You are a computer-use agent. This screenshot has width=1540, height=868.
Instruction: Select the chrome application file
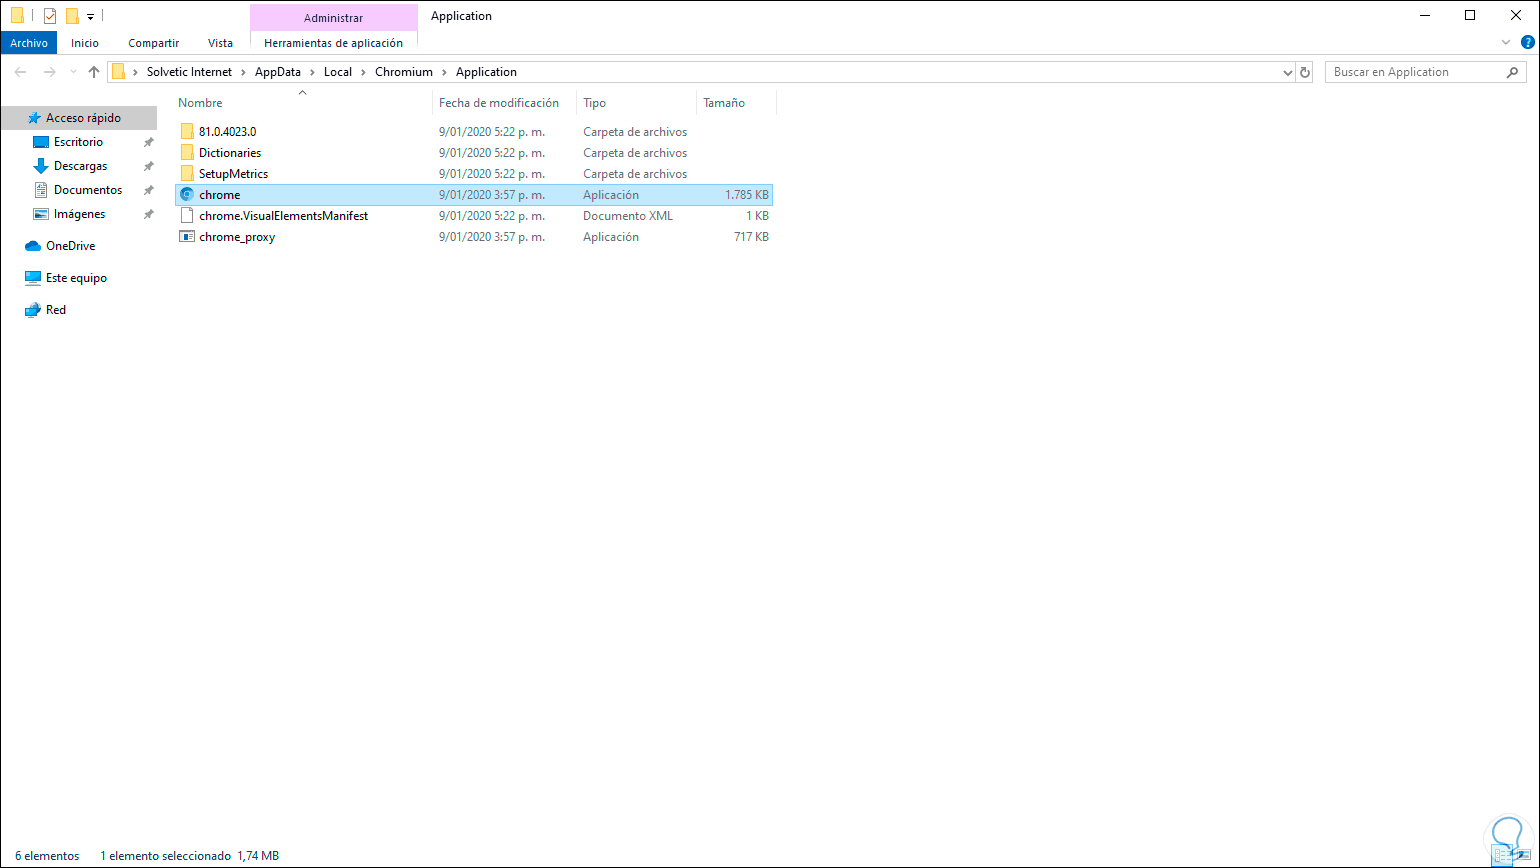[x=473, y=195]
